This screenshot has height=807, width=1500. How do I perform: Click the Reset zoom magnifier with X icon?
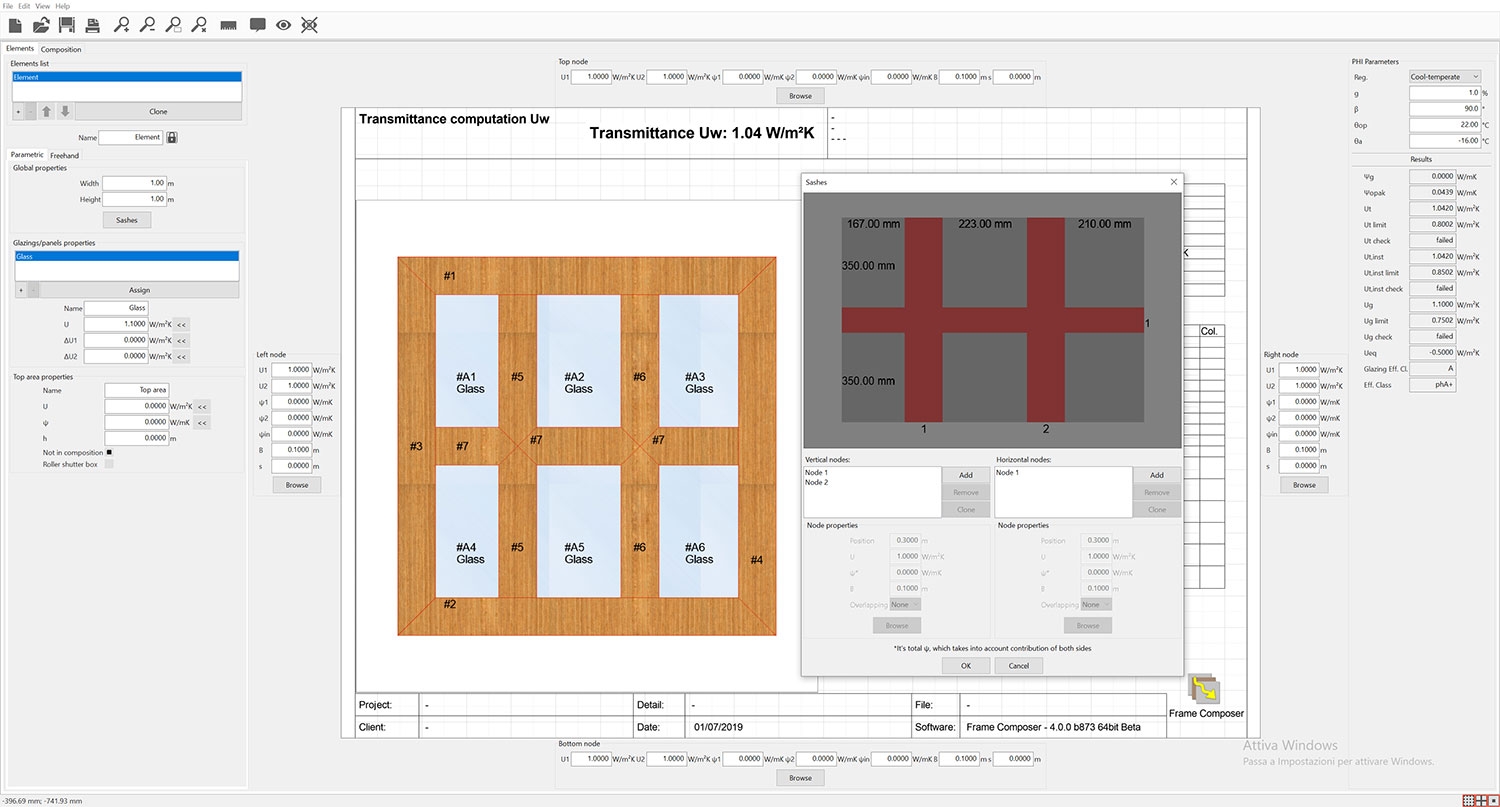(x=200, y=24)
